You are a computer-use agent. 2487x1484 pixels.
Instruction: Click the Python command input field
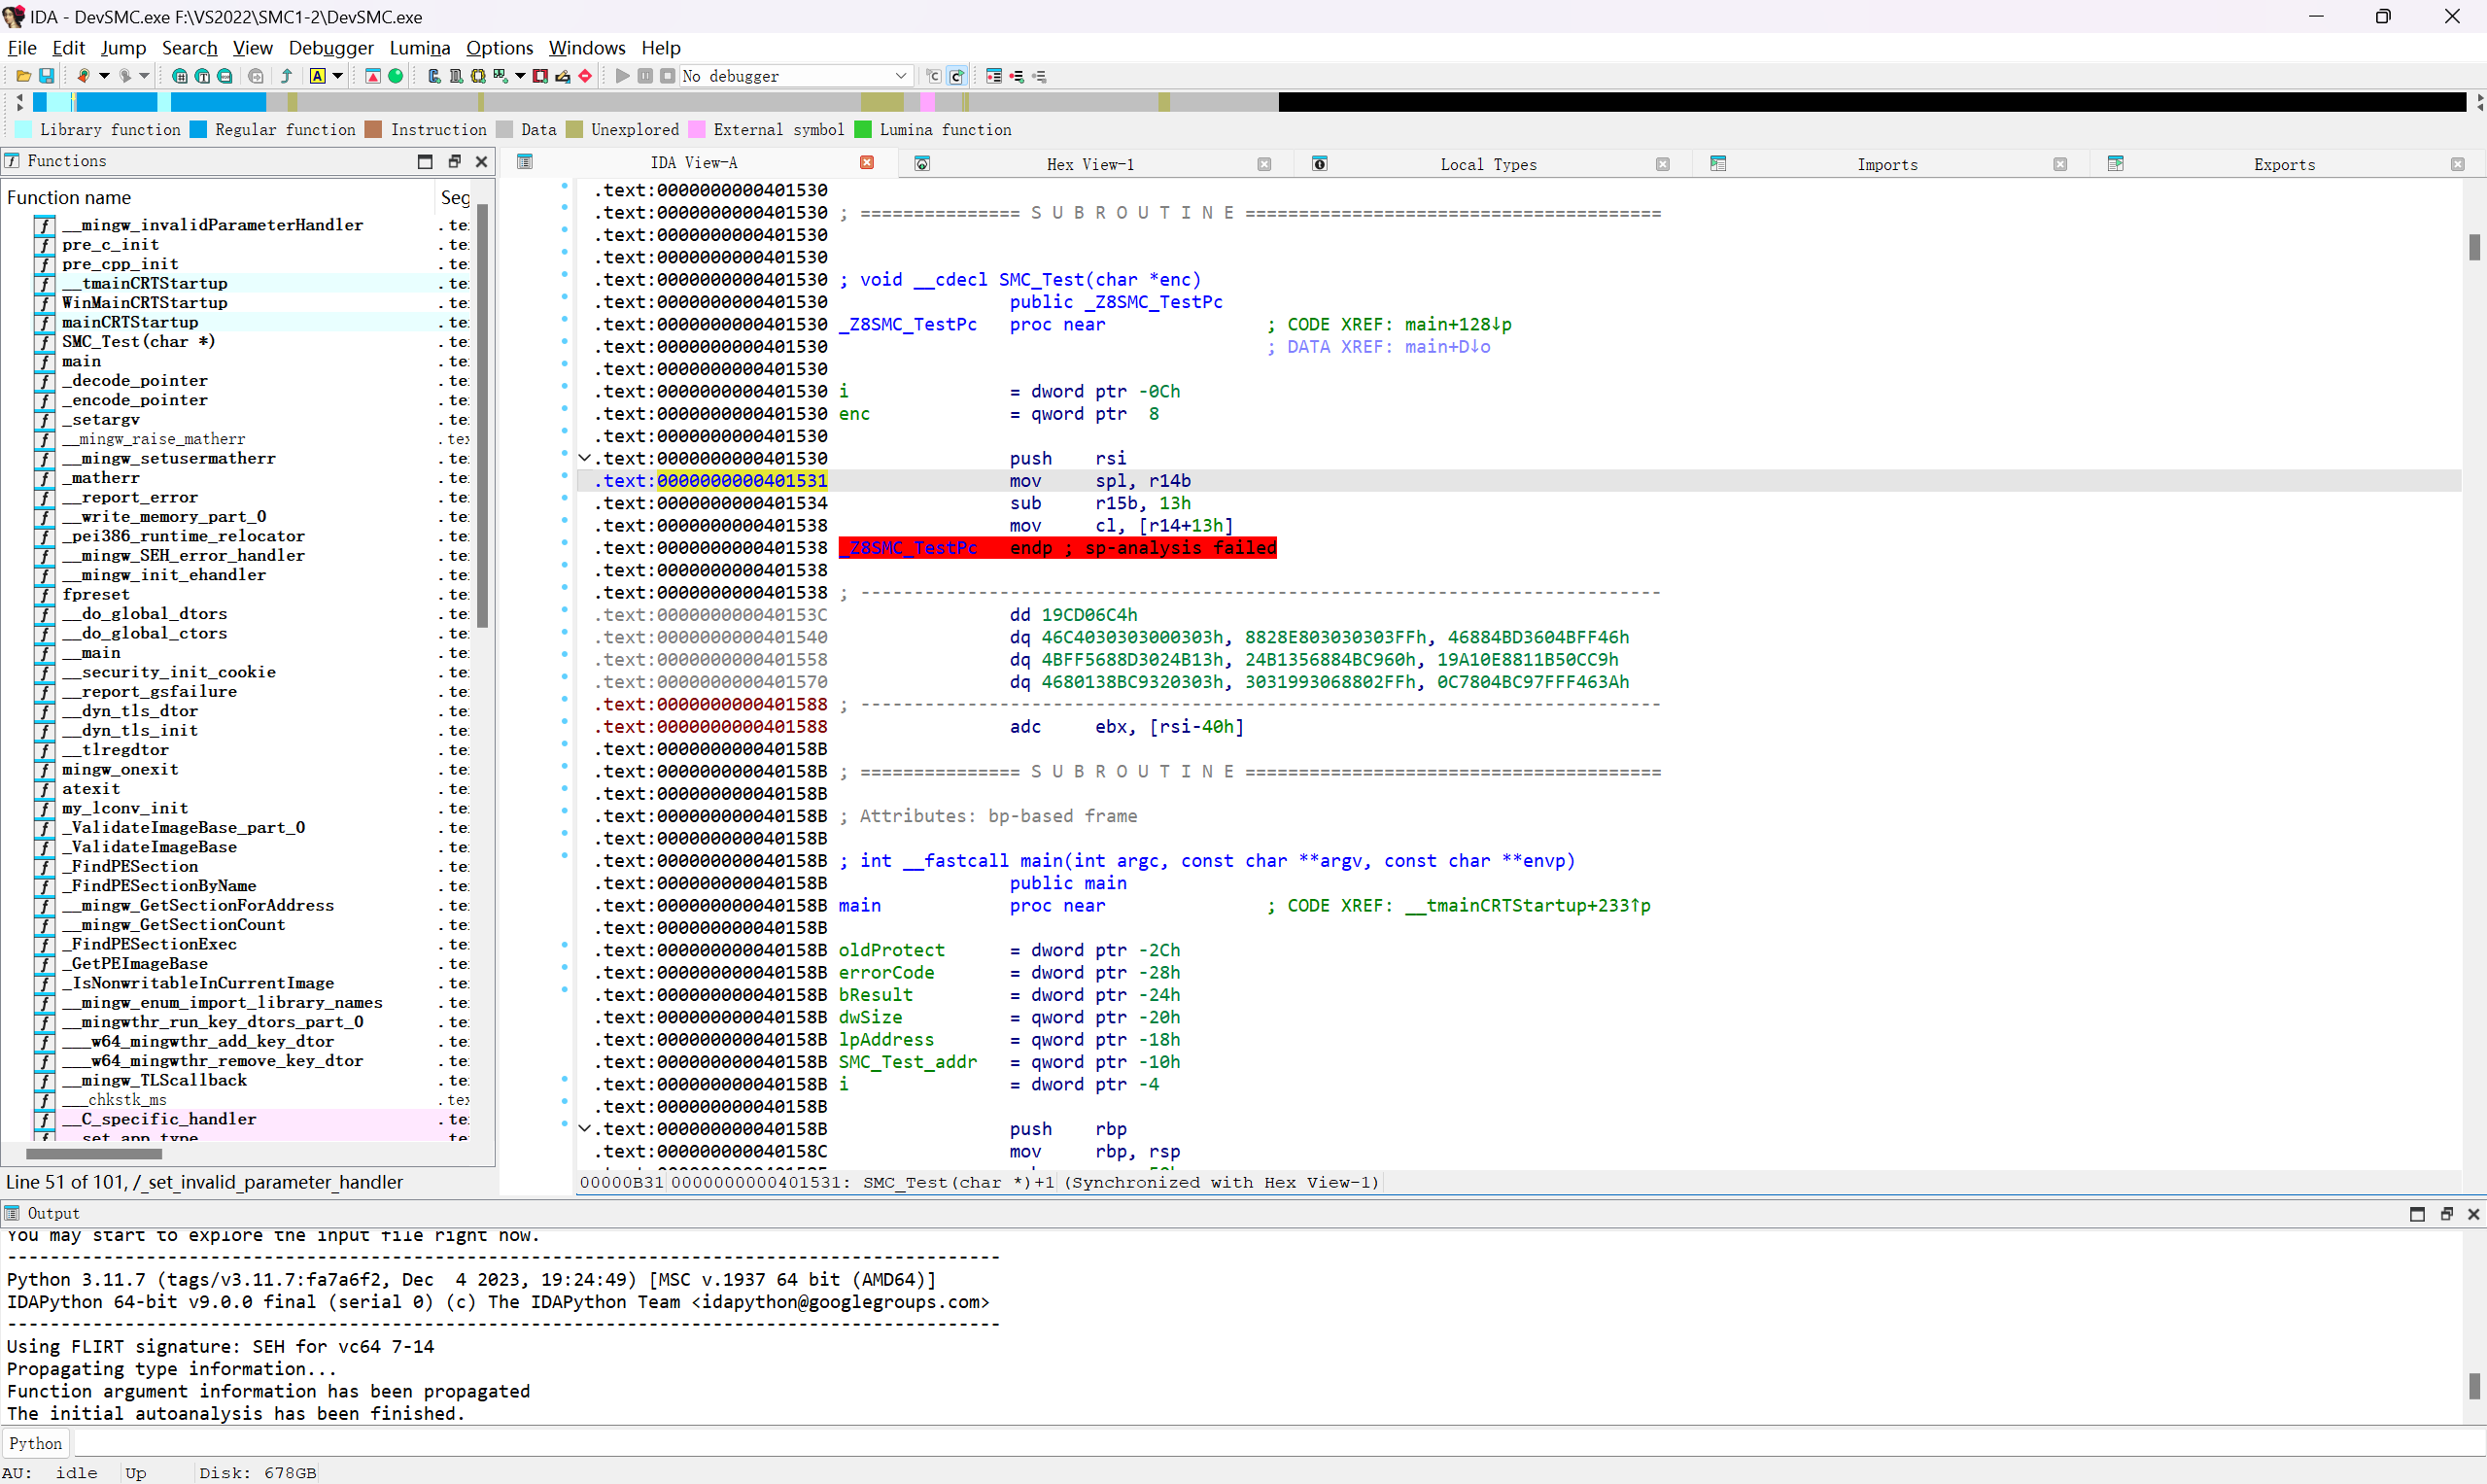[1278, 1443]
